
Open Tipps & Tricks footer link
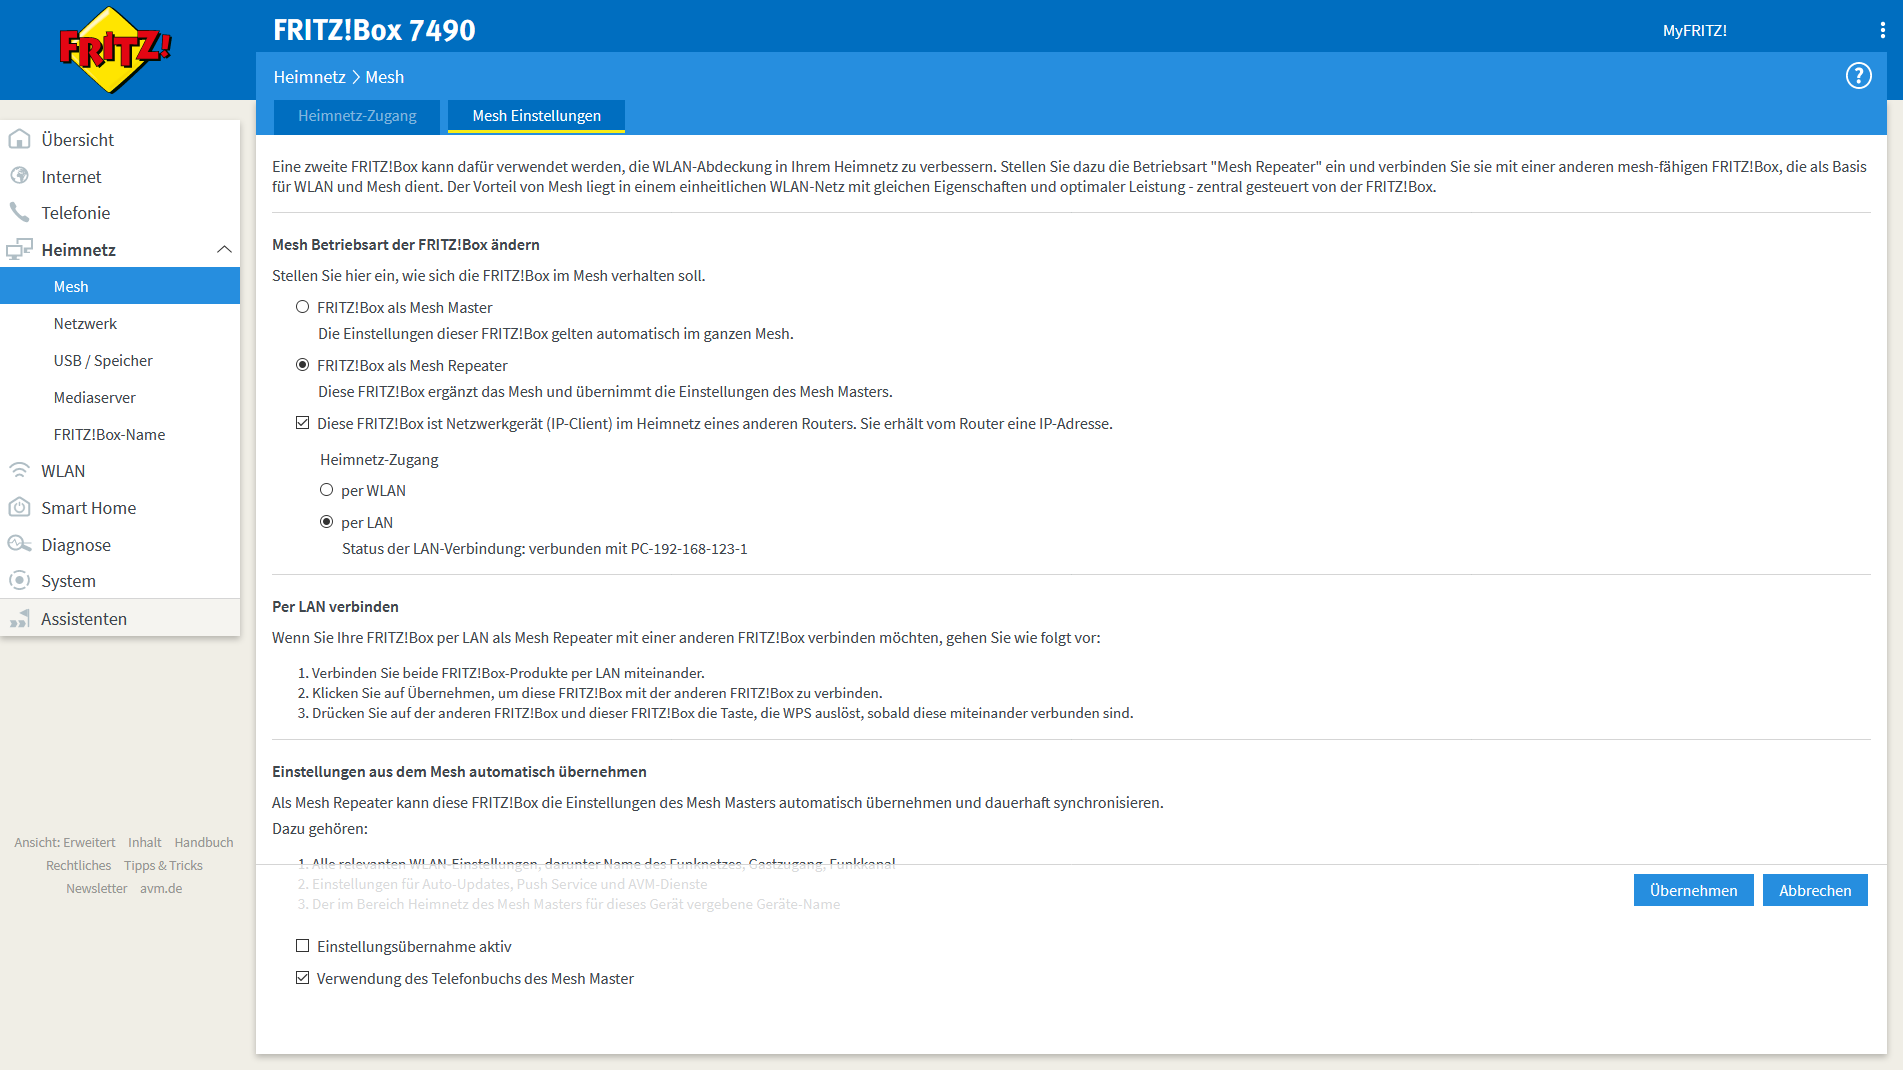[x=163, y=865]
